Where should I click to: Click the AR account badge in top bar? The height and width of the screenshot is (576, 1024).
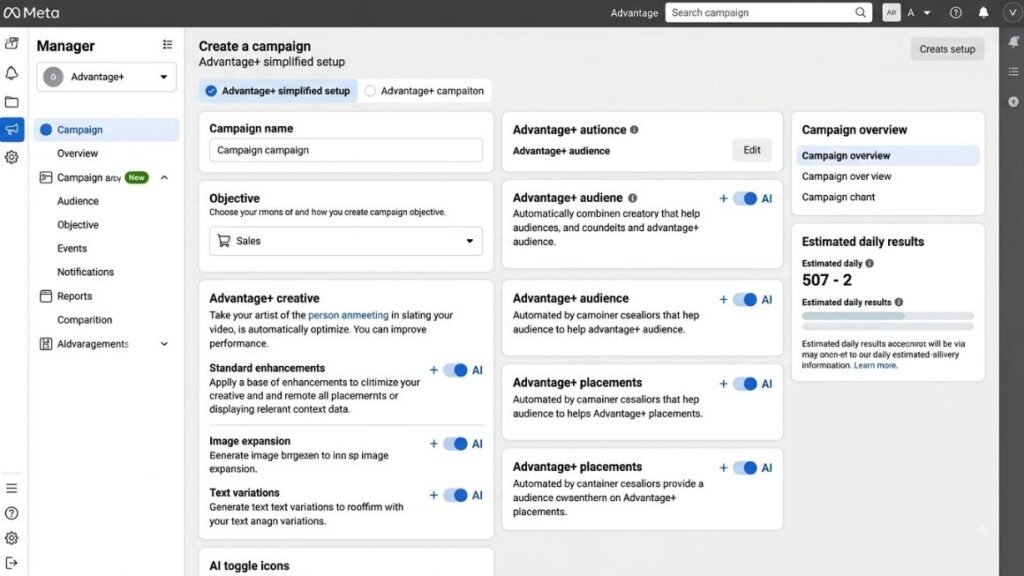point(891,12)
